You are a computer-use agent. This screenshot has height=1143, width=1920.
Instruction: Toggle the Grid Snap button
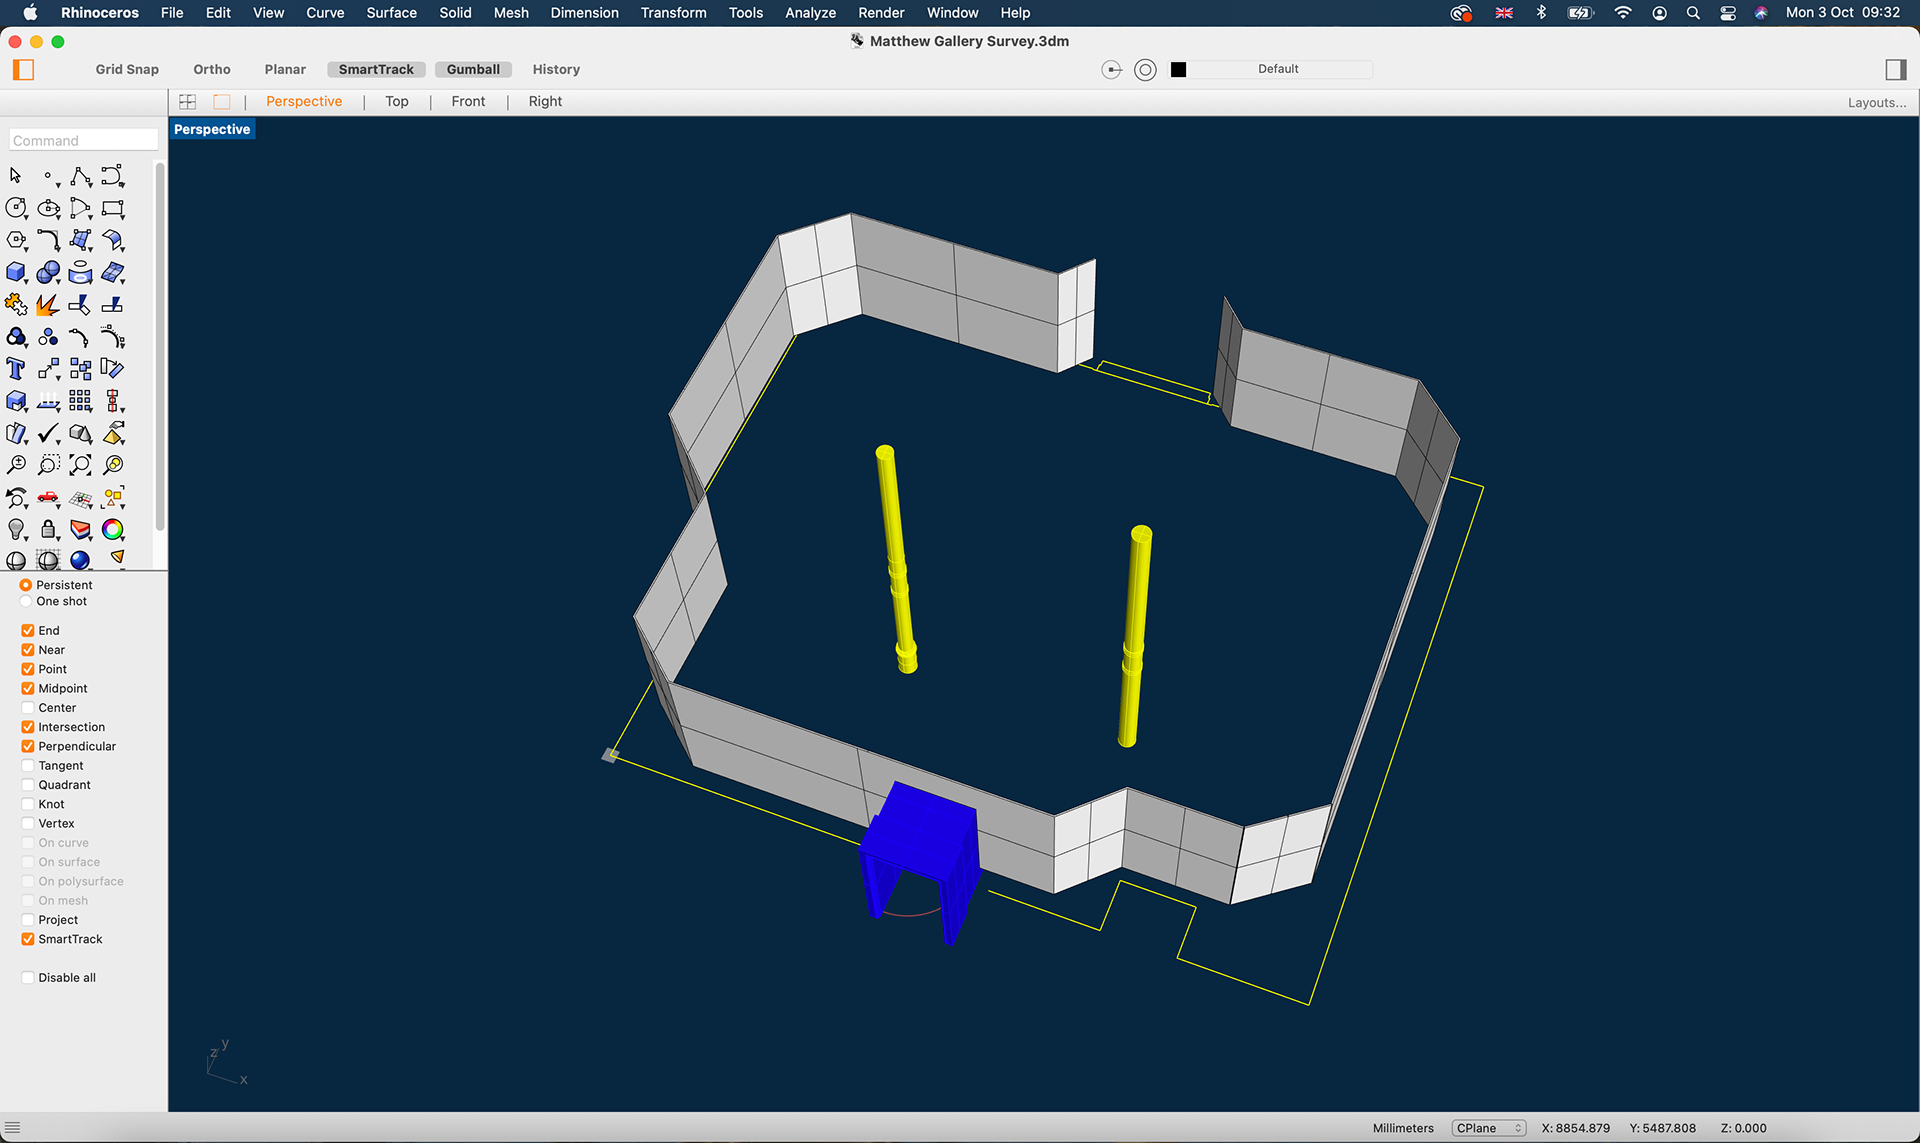point(127,69)
